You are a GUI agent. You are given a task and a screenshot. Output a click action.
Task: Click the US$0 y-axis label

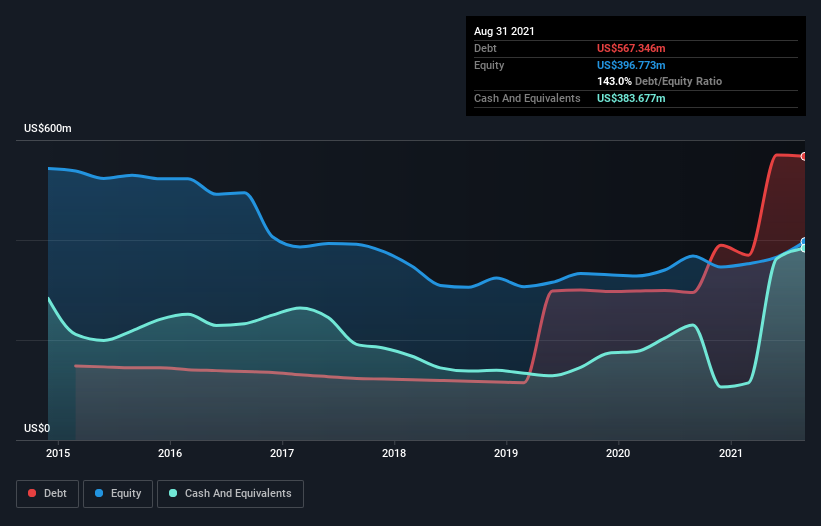37,428
